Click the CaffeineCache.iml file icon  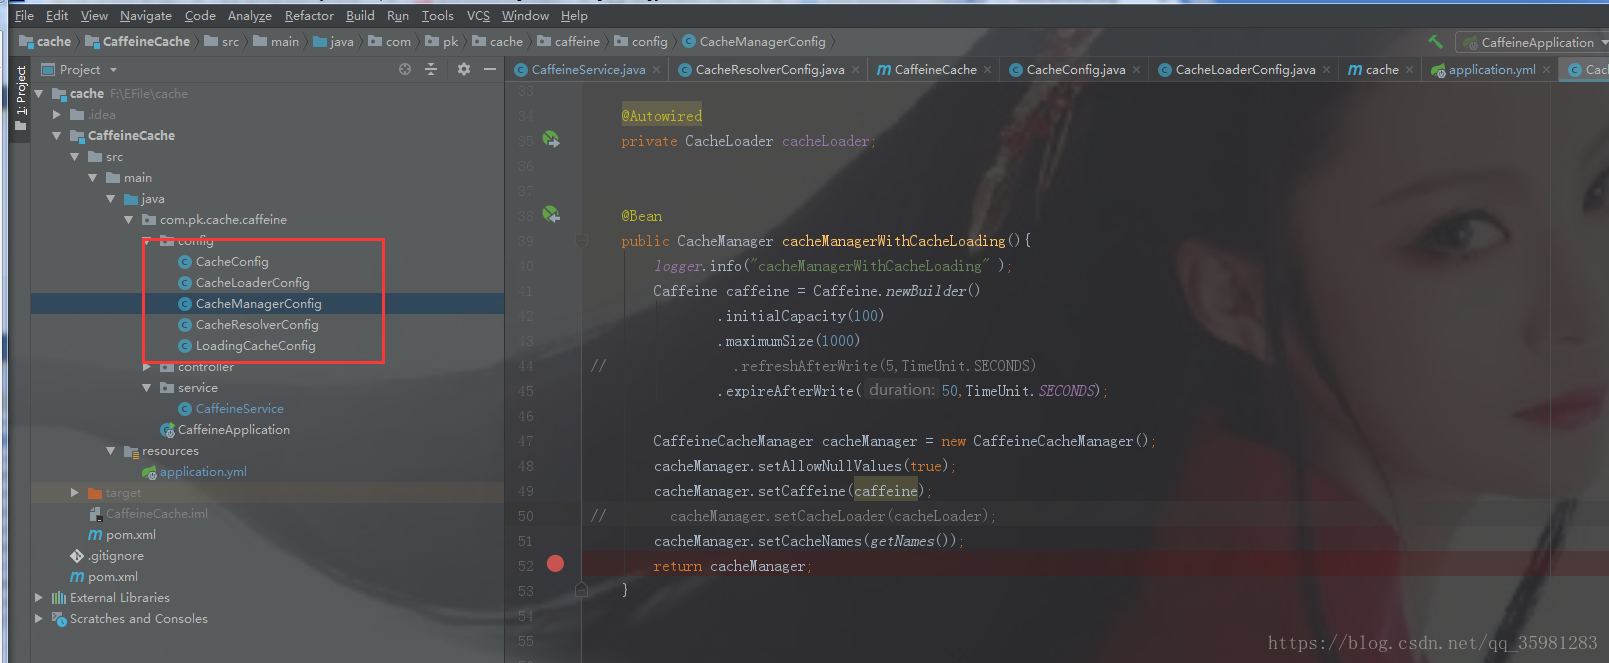(96, 514)
